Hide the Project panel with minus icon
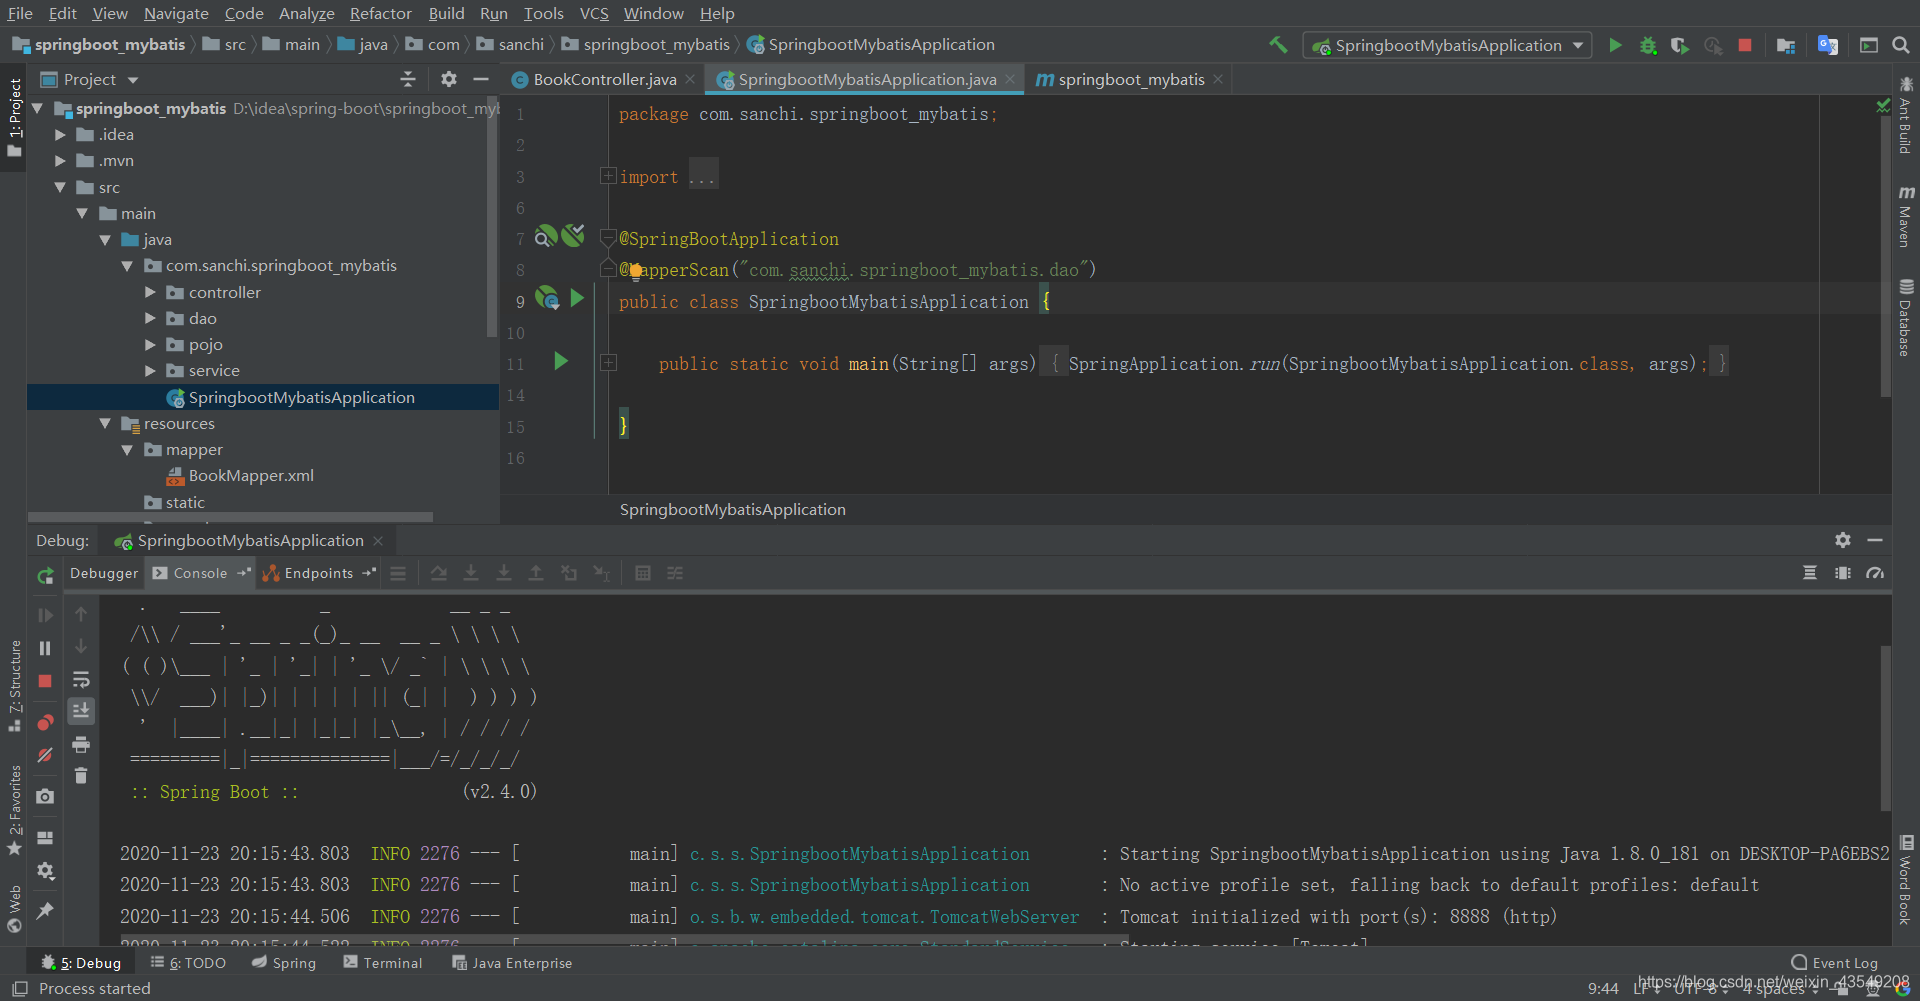 point(481,79)
